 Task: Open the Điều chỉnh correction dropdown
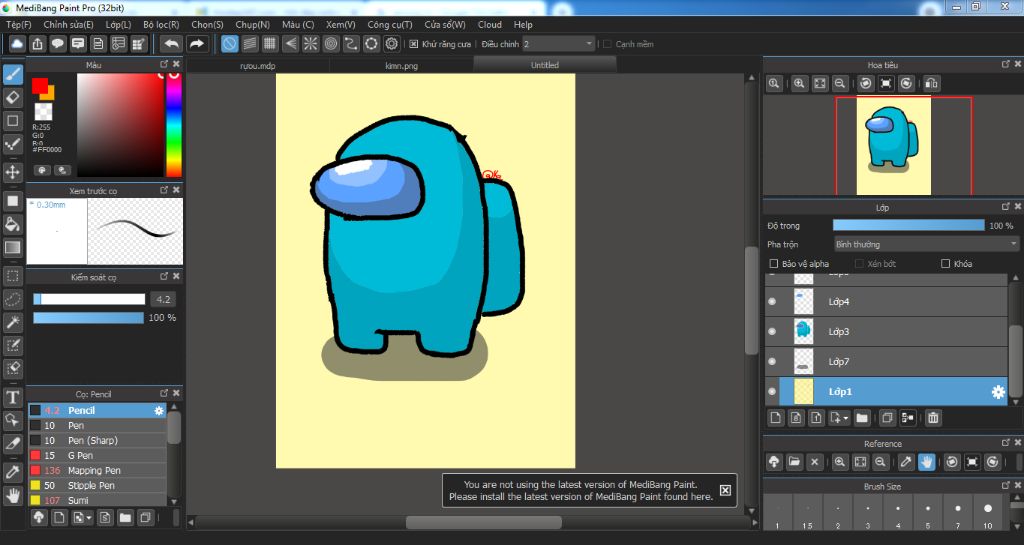558,44
